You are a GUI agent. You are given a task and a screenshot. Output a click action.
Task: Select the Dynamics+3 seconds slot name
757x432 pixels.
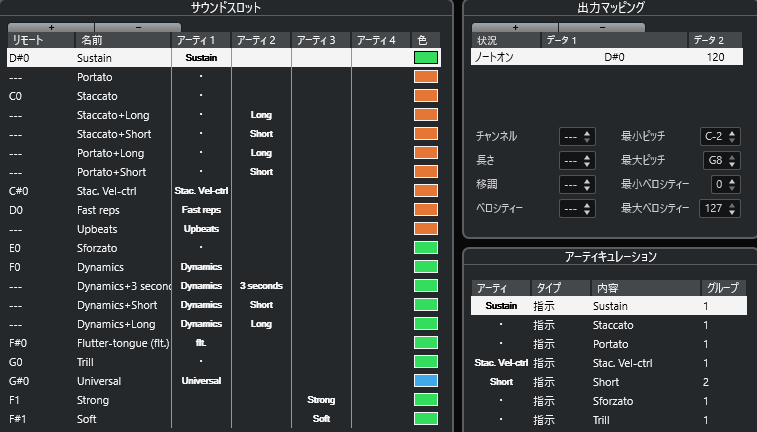click(x=124, y=286)
